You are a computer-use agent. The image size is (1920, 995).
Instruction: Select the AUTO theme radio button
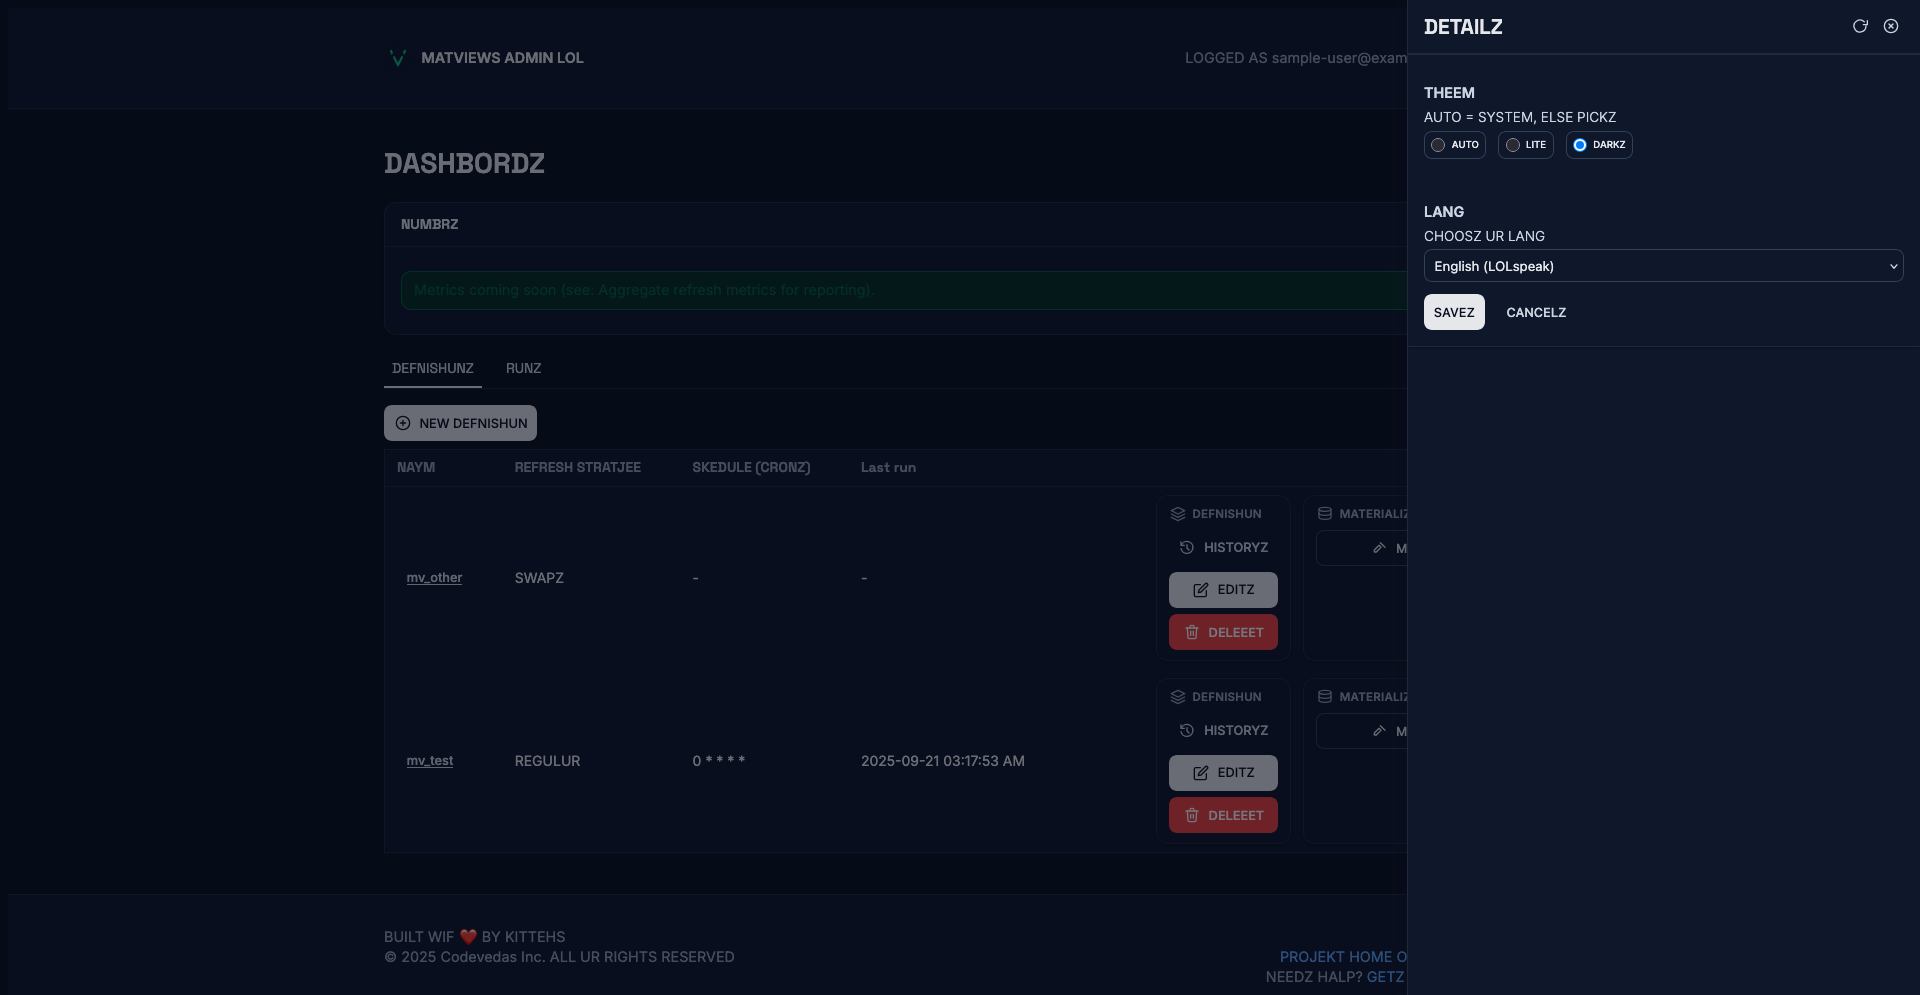pos(1438,145)
